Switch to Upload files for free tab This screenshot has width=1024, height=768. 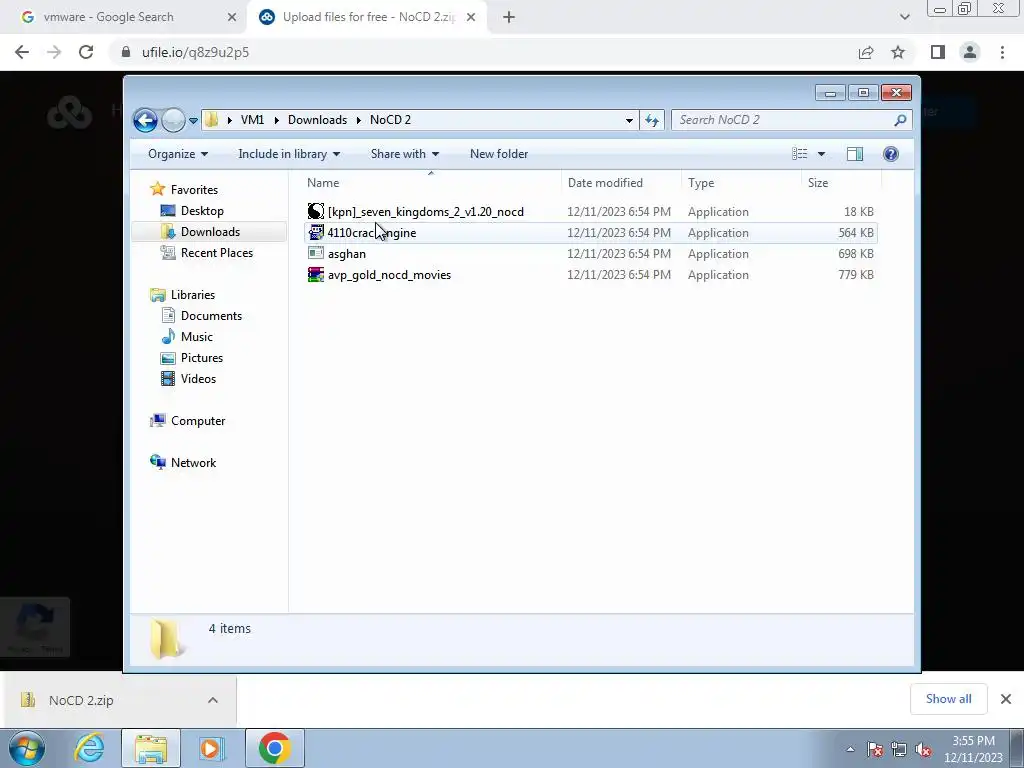tap(369, 17)
